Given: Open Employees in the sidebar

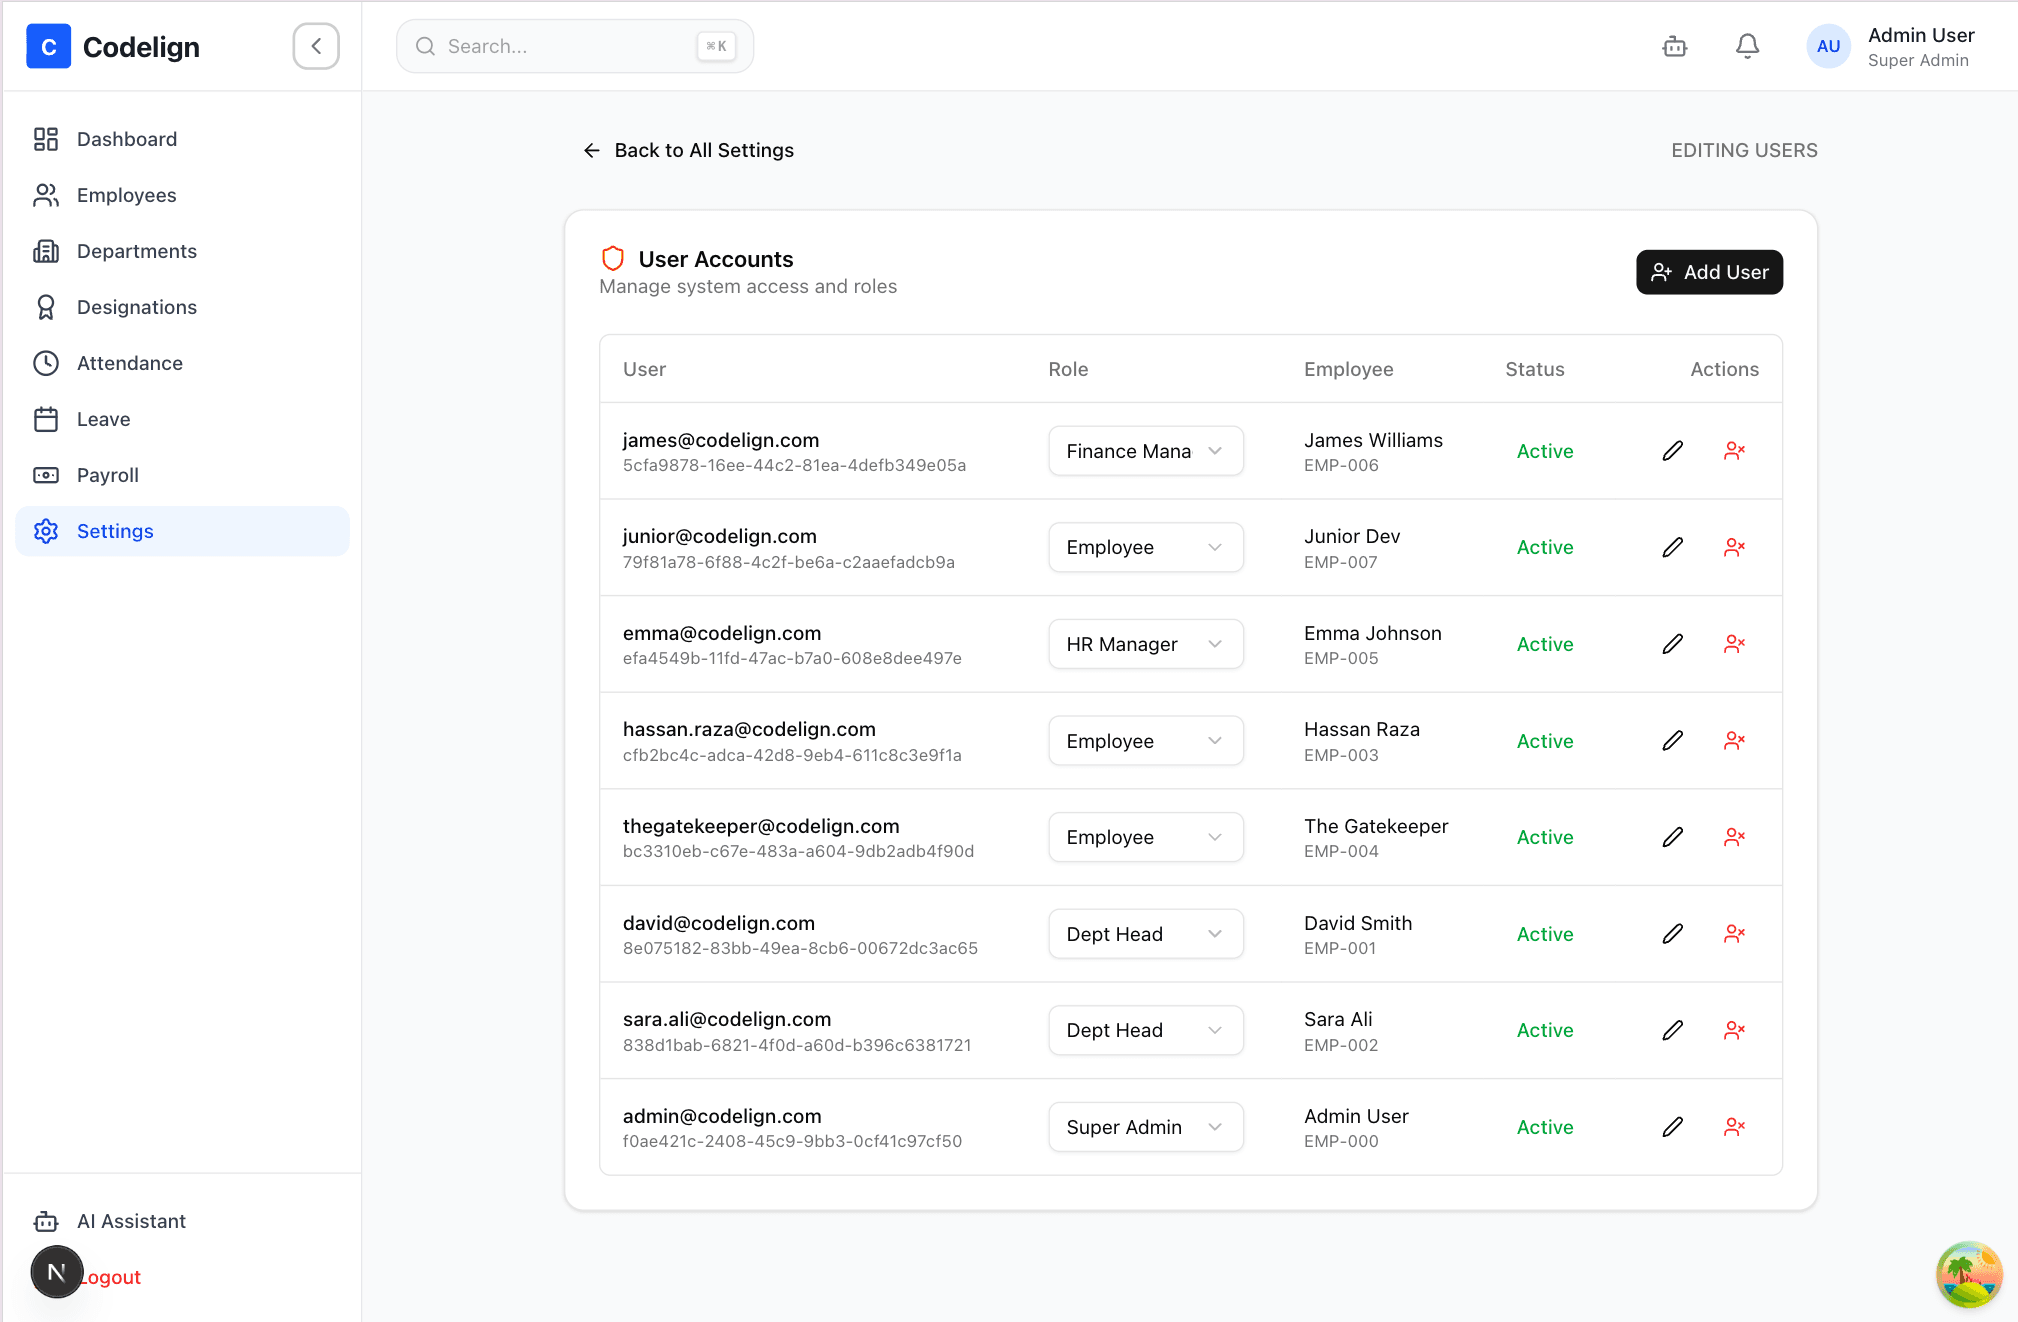Looking at the screenshot, I should 126,195.
